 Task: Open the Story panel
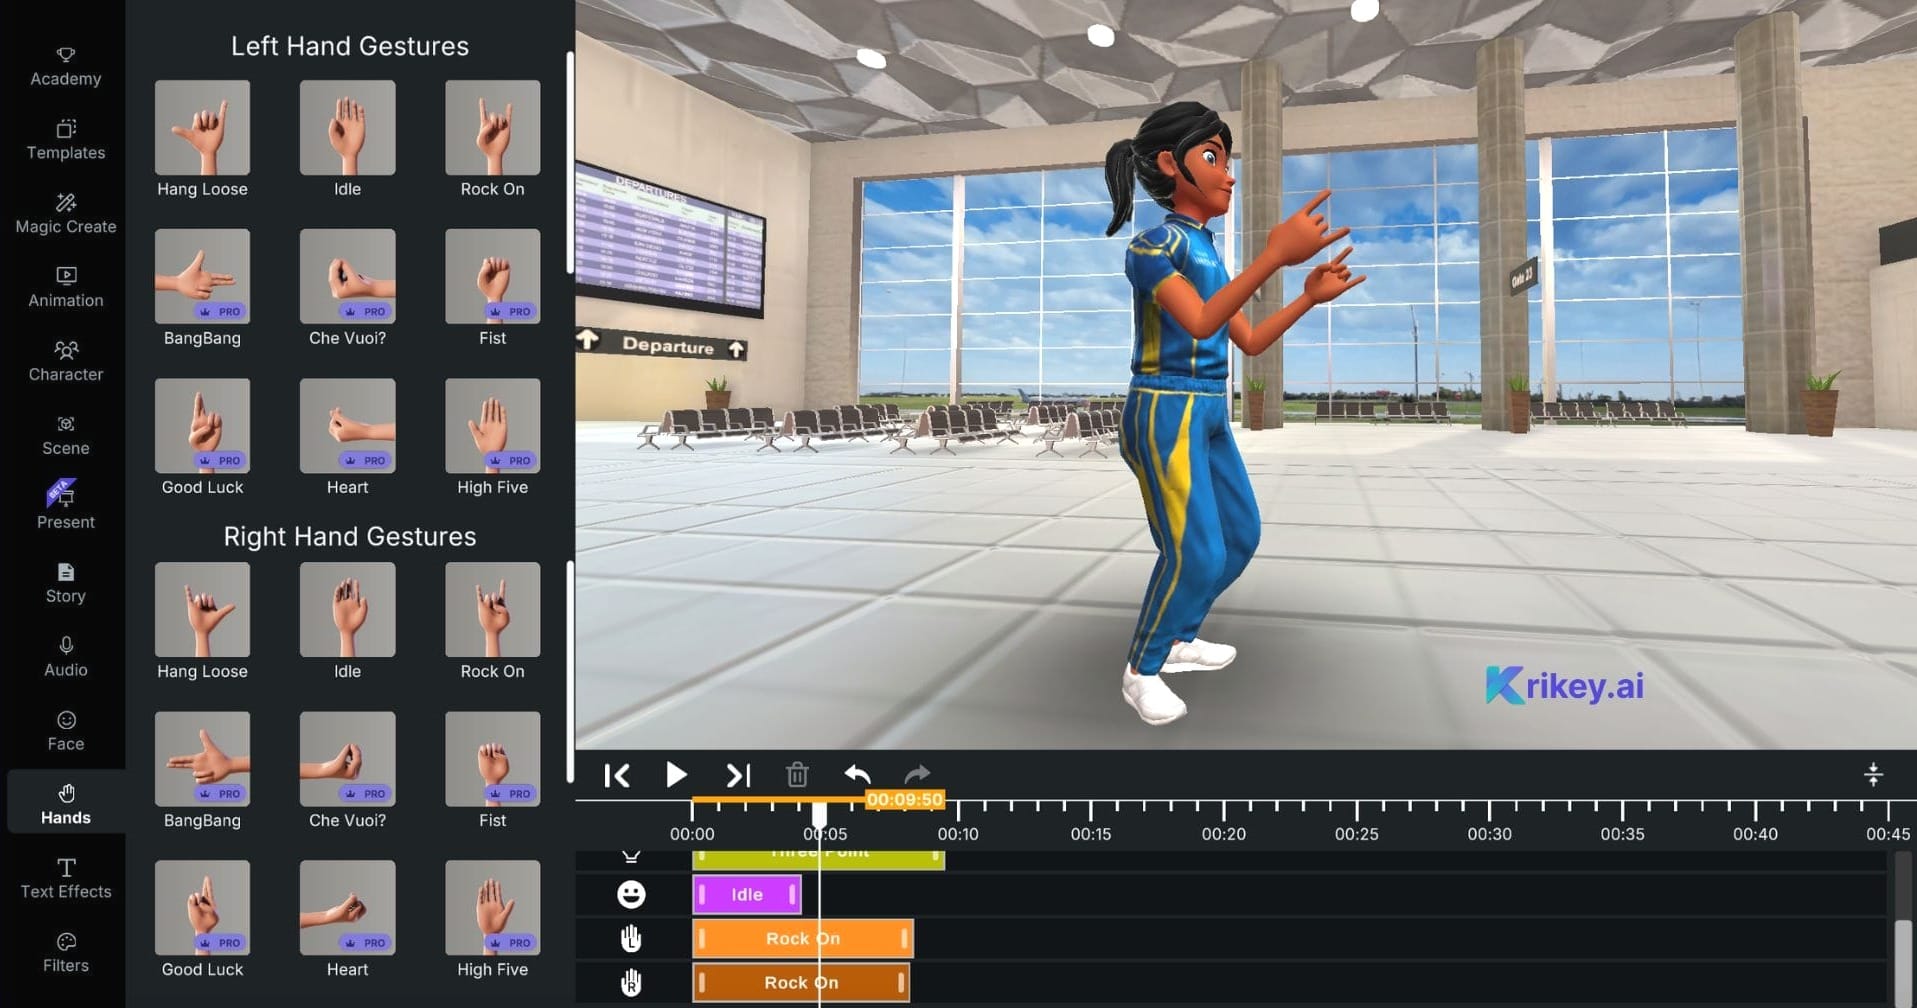coord(64,583)
